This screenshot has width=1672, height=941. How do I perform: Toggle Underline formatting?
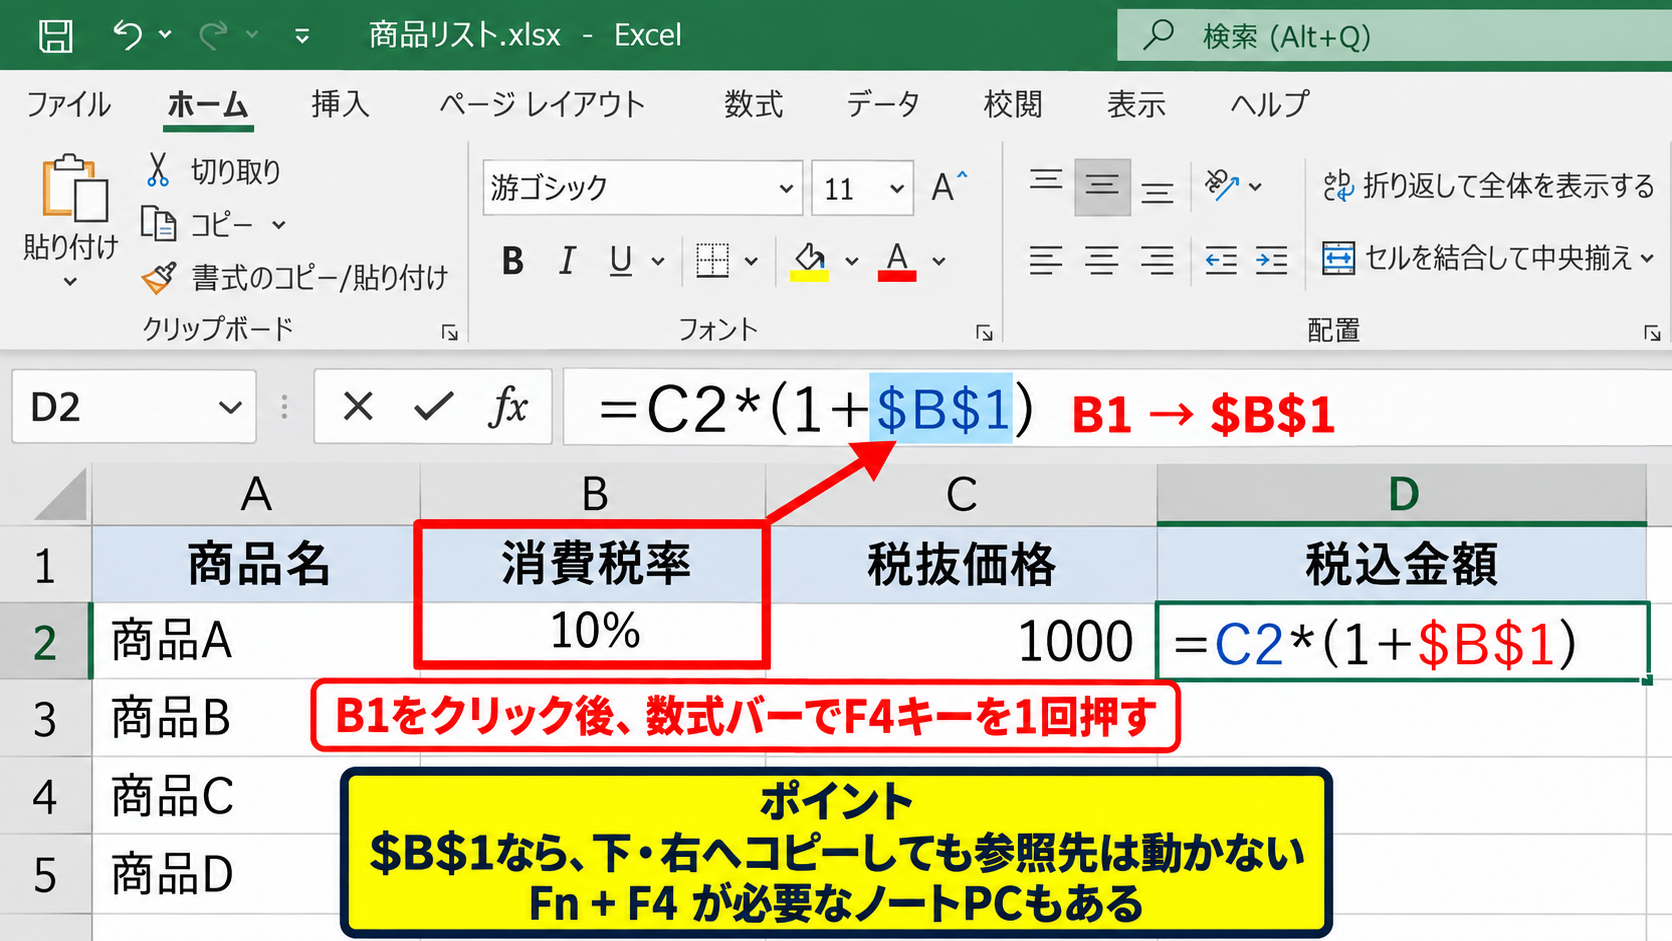point(621,261)
